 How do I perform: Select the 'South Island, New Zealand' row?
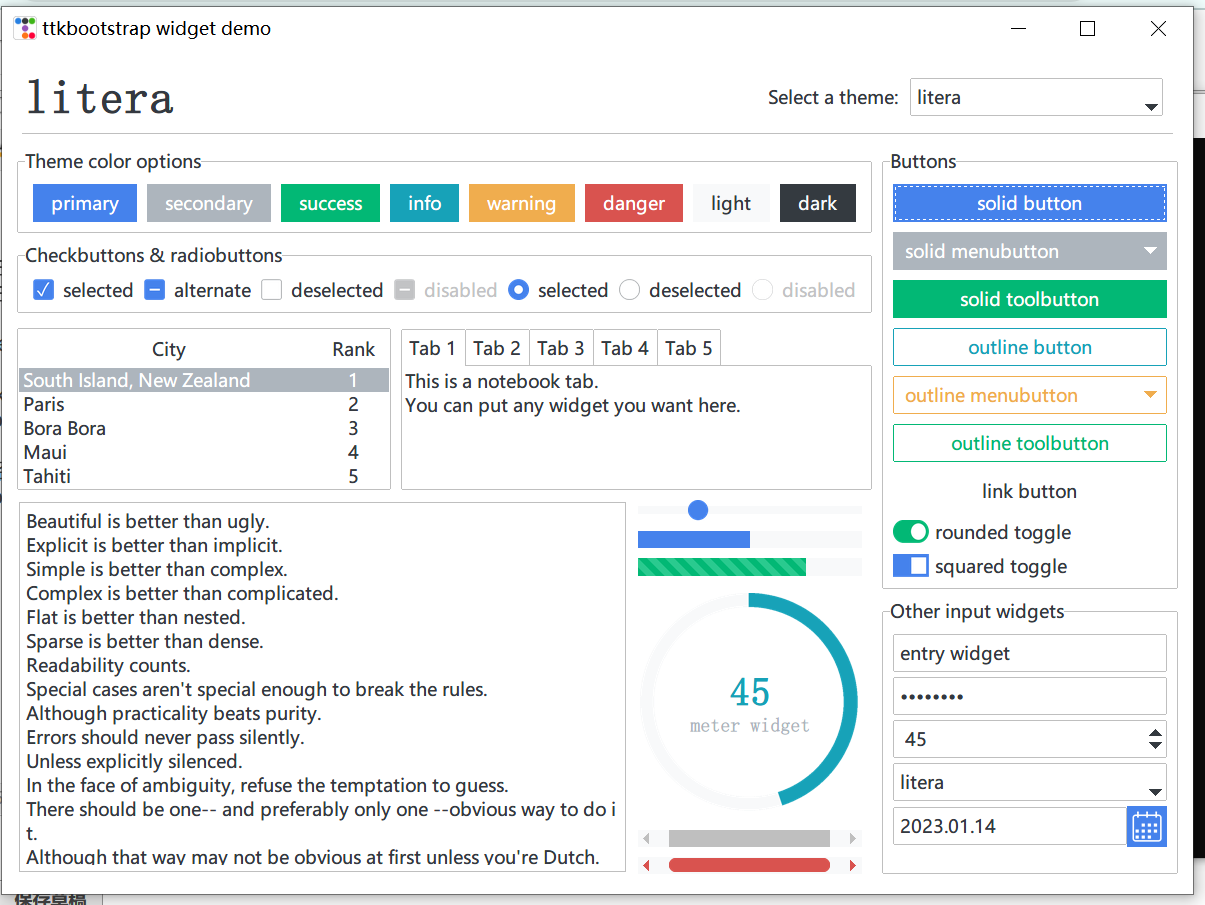point(204,380)
